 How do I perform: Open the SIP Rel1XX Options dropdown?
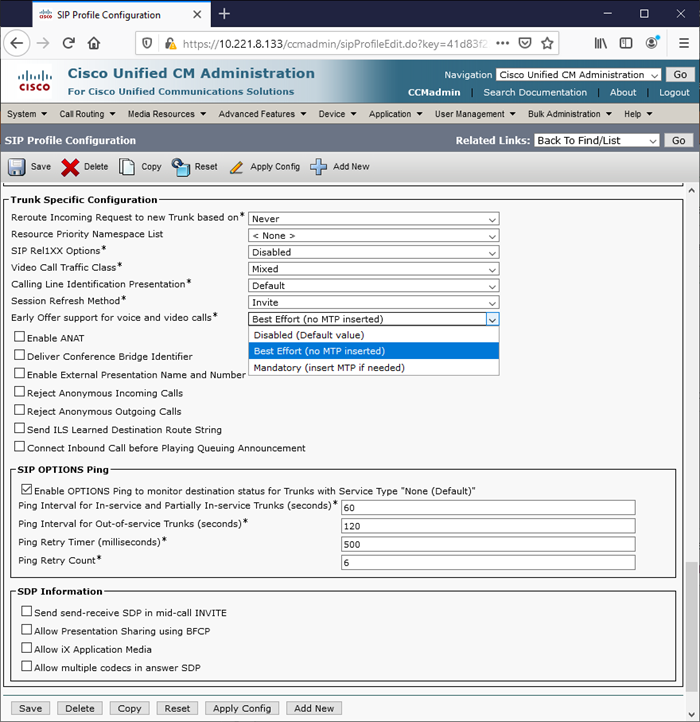tap(373, 252)
